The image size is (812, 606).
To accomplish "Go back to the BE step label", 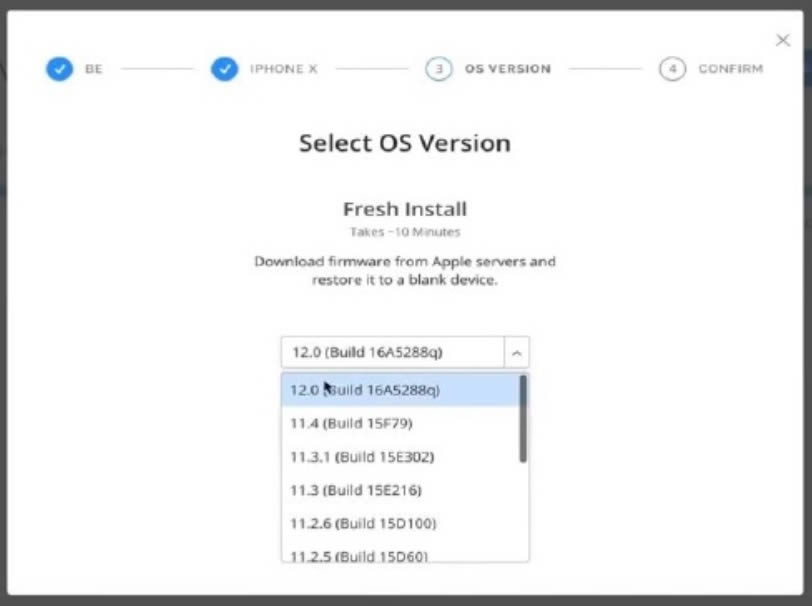I will (94, 69).
